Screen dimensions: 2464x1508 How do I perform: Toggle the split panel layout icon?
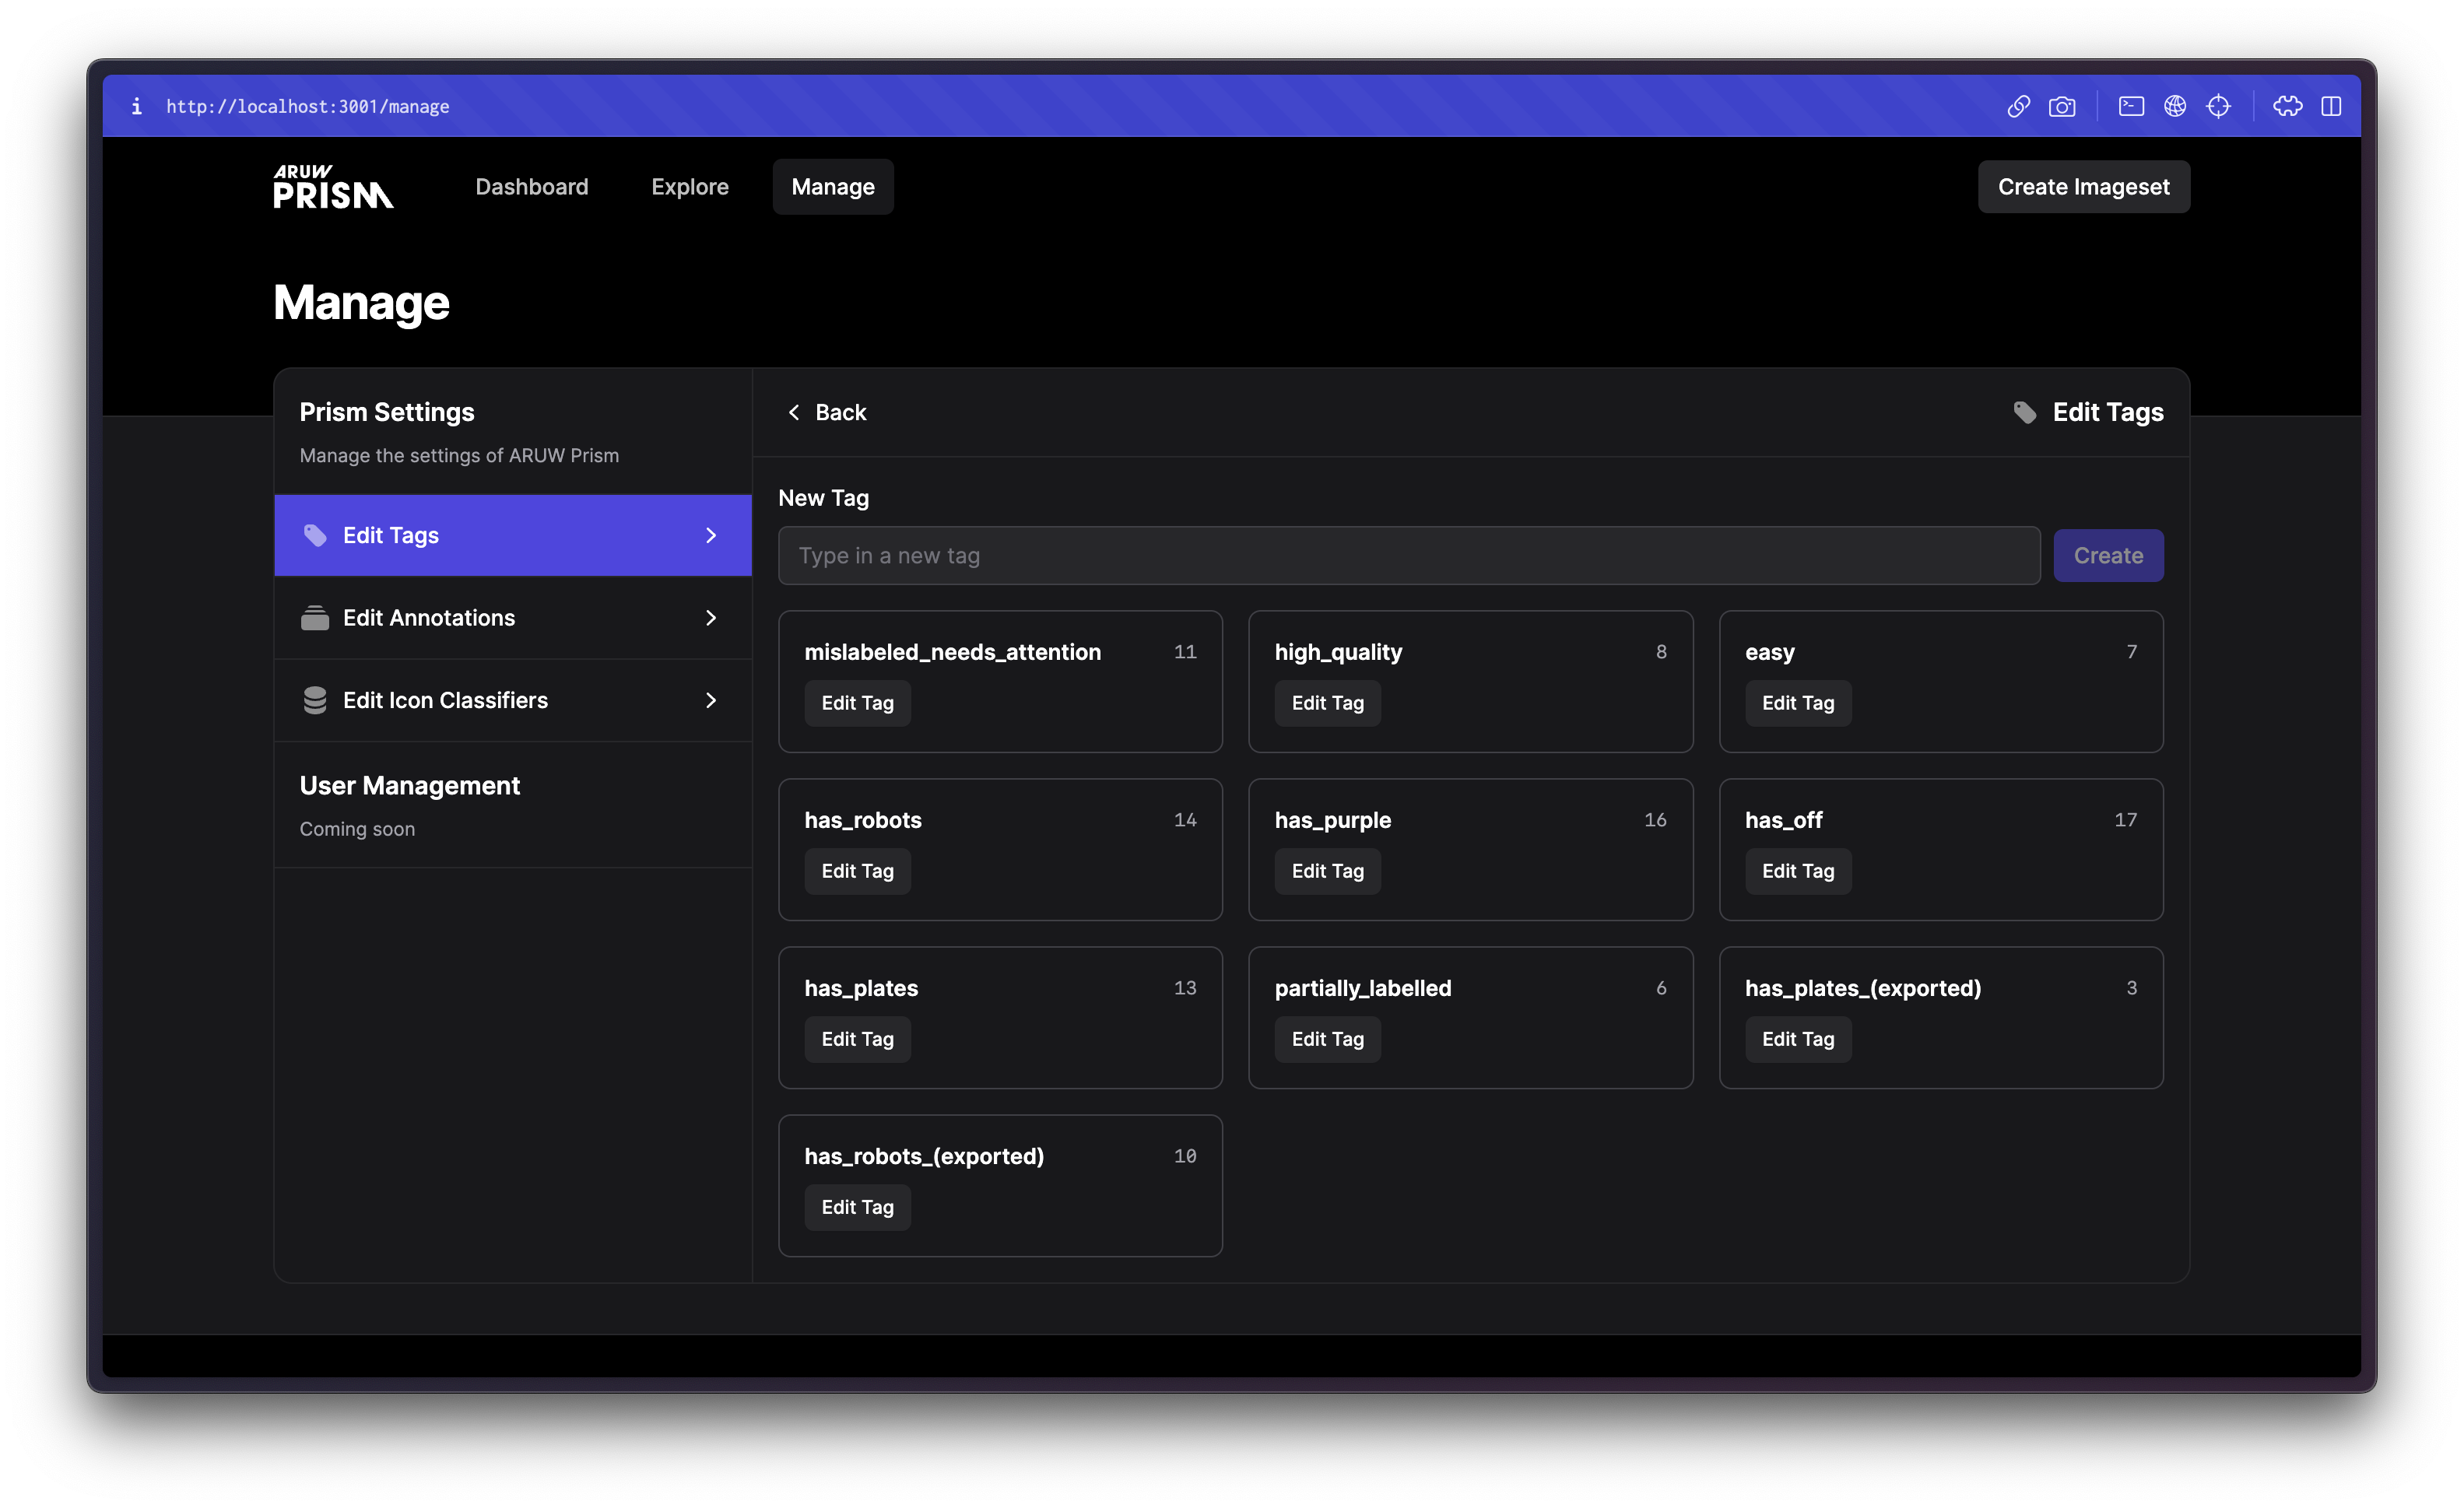(x=2331, y=106)
